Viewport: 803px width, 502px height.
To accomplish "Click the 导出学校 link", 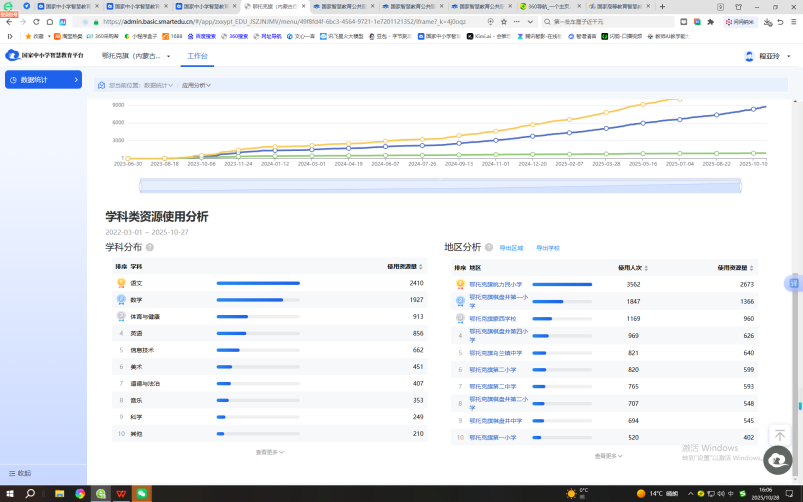I will (548, 247).
